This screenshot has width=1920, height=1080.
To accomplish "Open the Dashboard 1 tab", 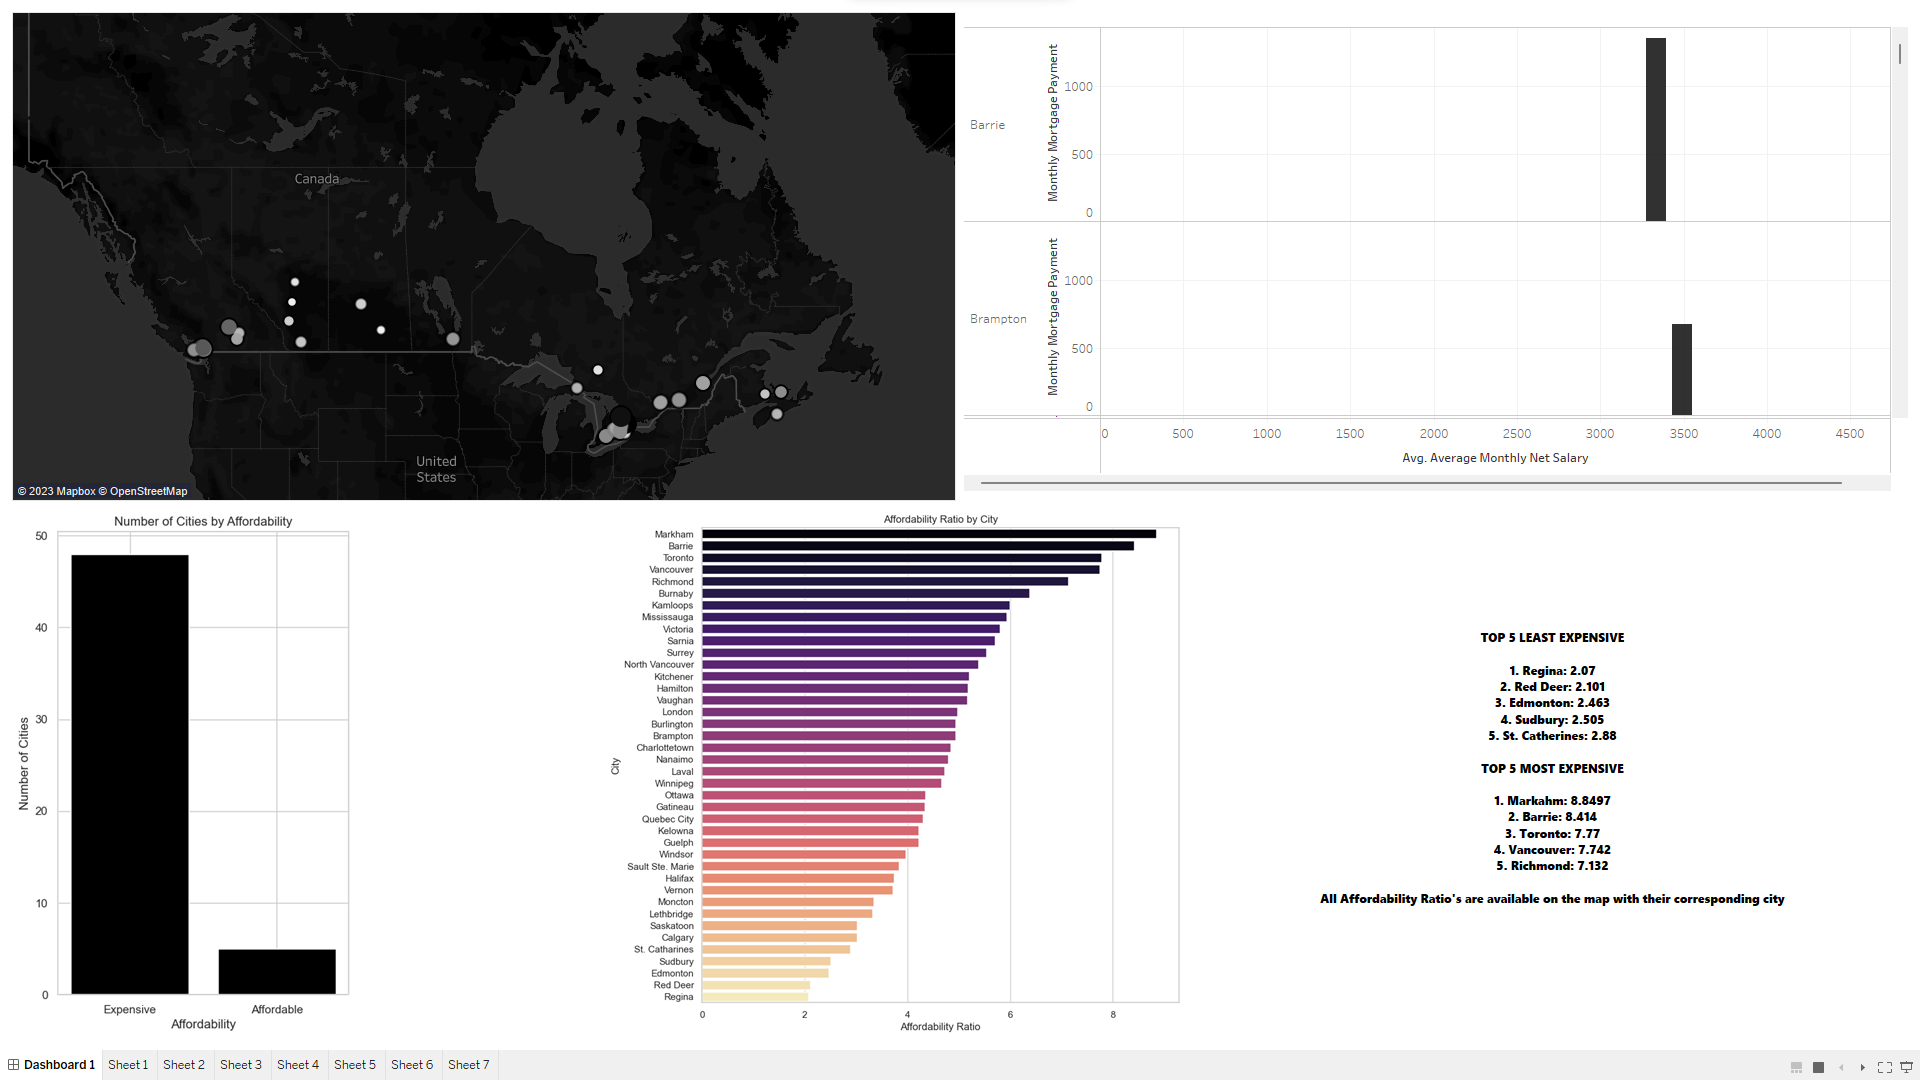I will coord(59,1064).
